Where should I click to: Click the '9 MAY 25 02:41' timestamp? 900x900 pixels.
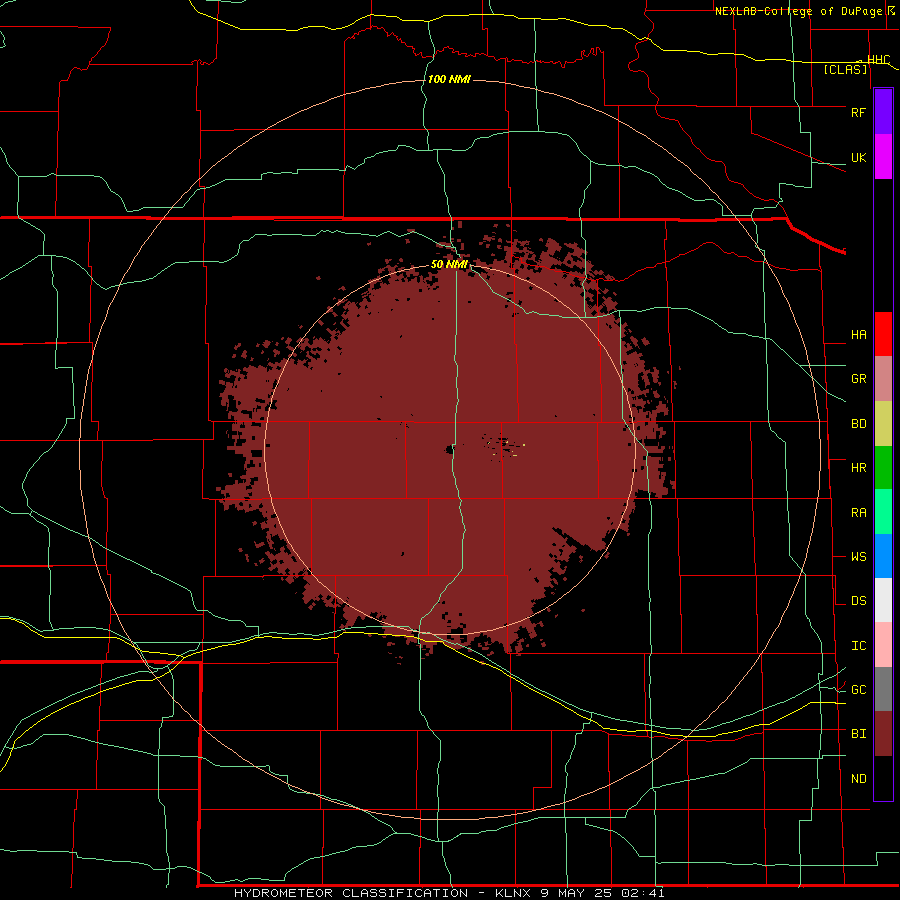(602, 893)
